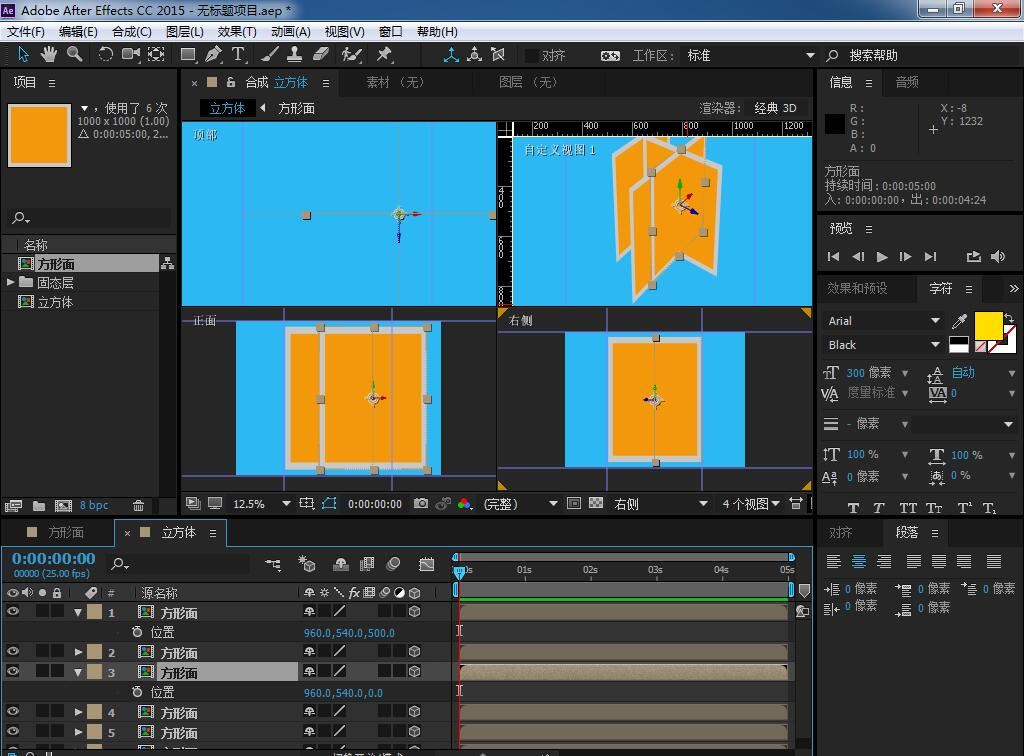Jump to first frame in preview

[833, 257]
